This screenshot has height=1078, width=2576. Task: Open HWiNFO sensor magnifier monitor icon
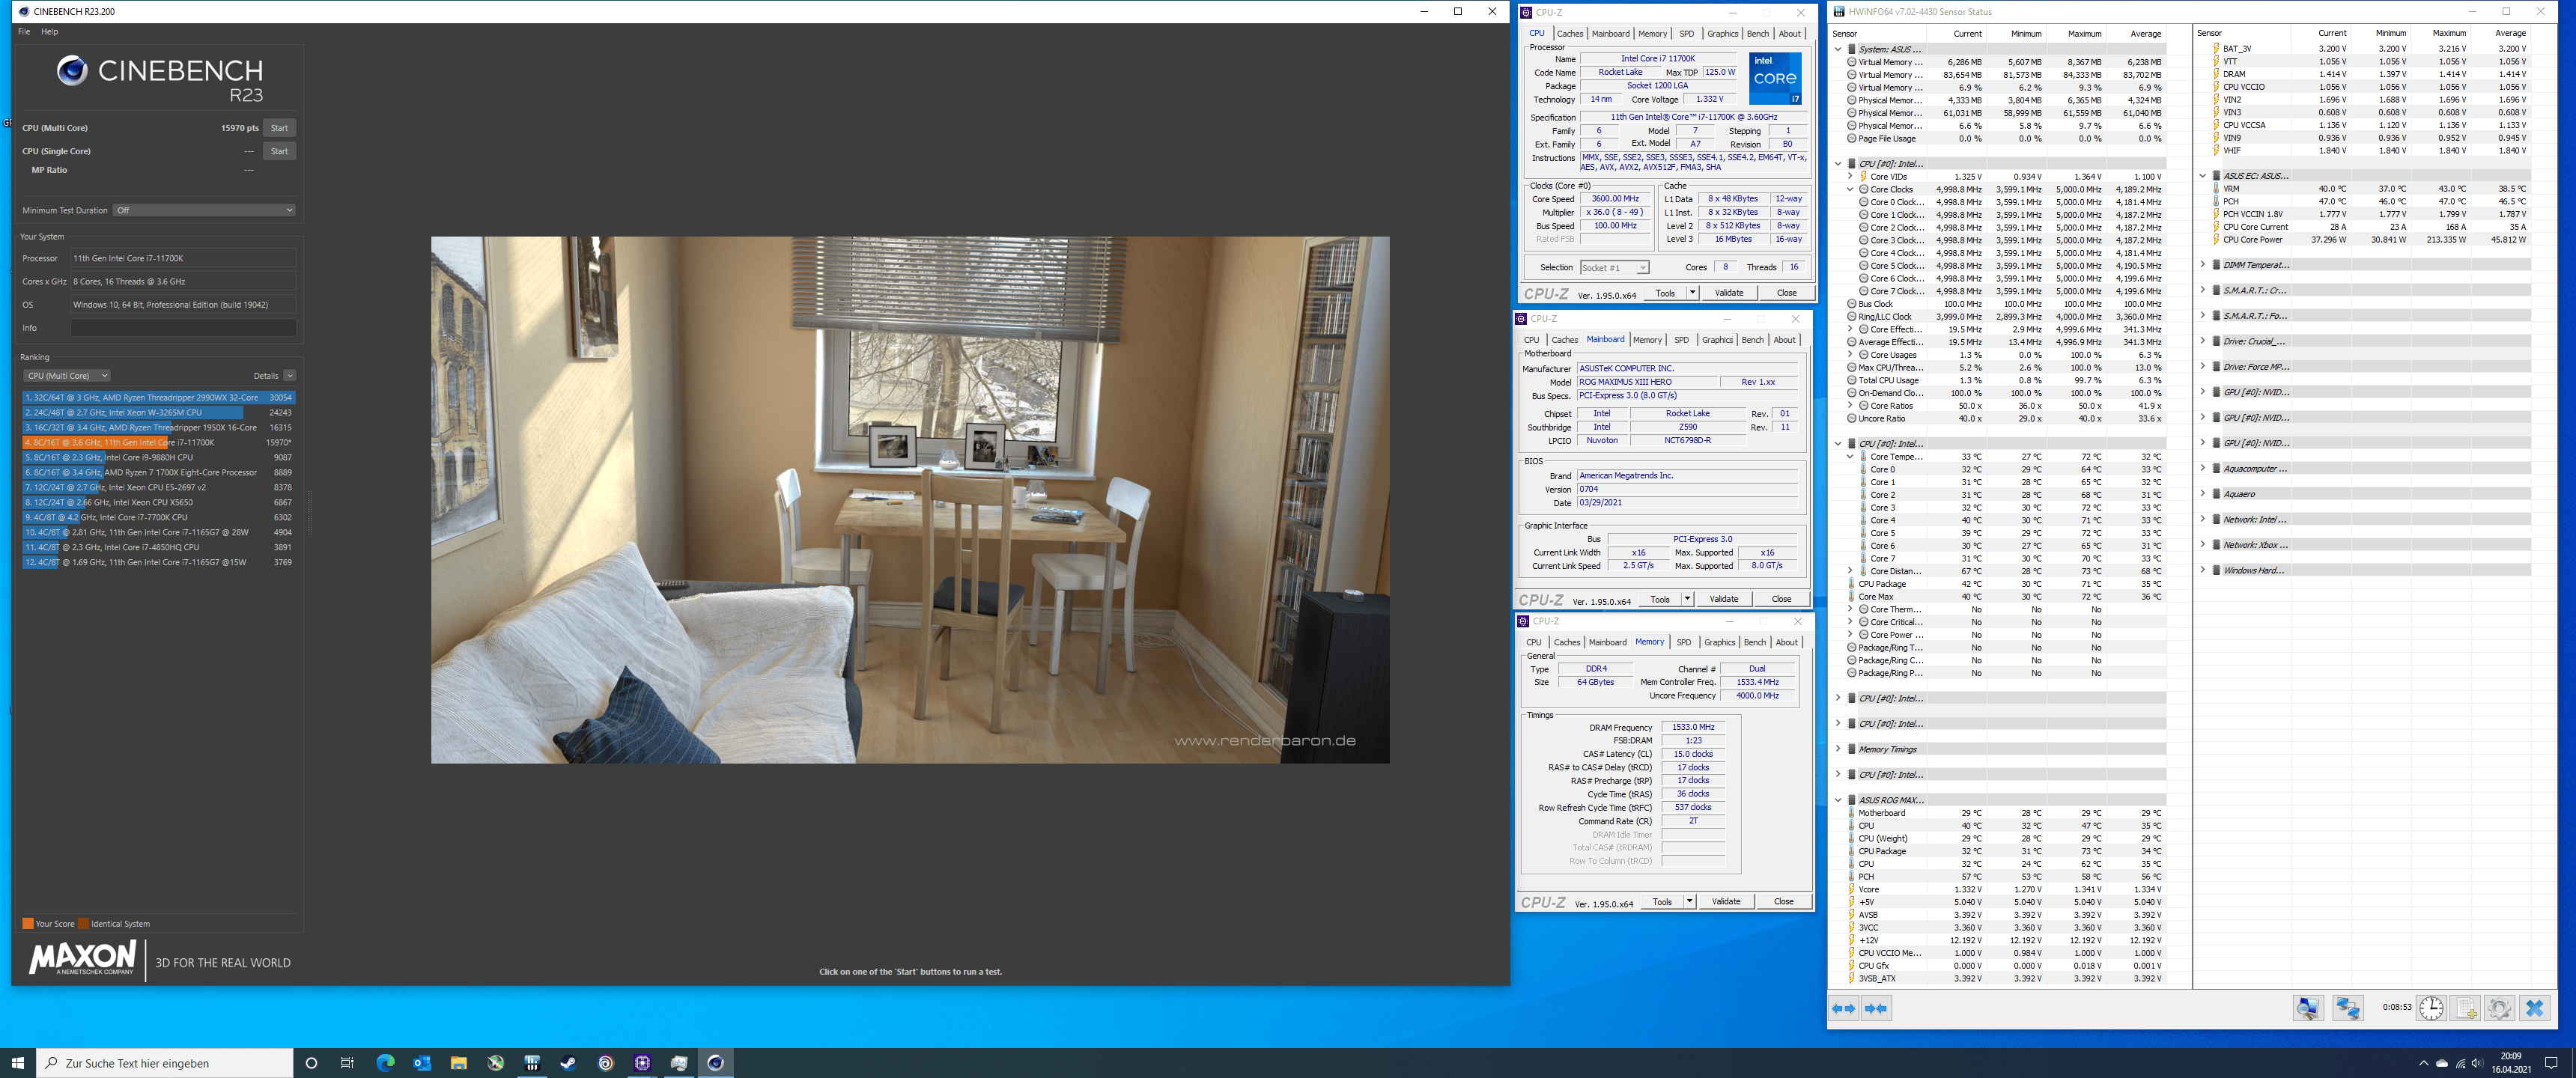(x=2308, y=1008)
